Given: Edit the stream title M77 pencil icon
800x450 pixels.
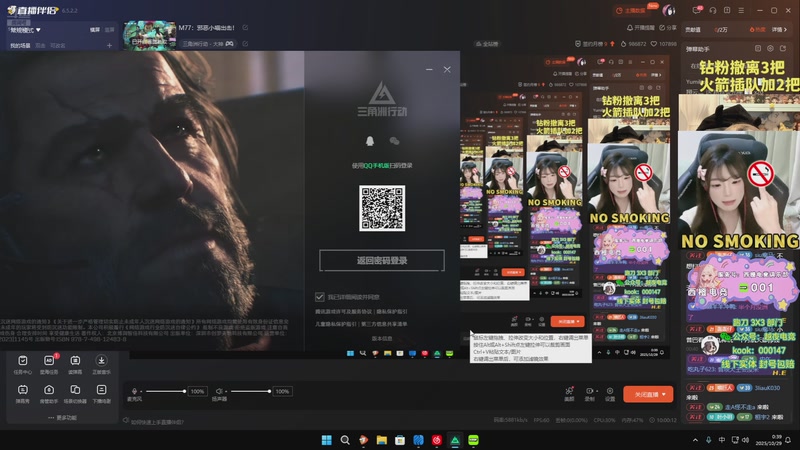Looking at the screenshot, I should pos(245,28).
